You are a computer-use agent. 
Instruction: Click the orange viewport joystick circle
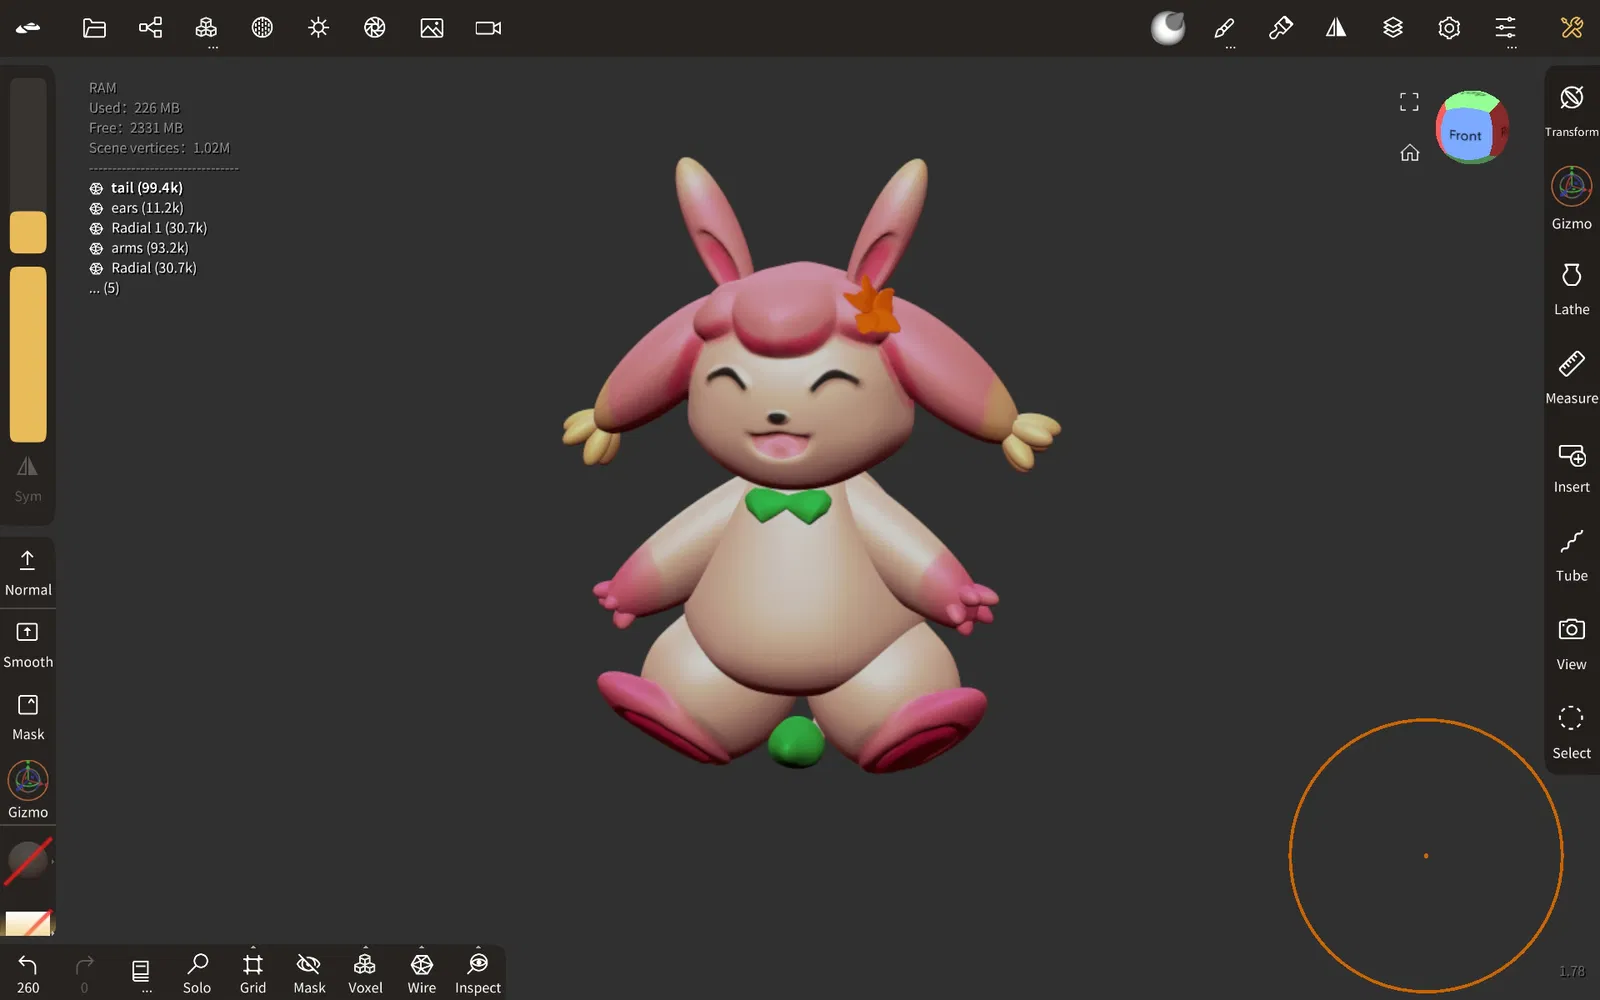point(1426,856)
